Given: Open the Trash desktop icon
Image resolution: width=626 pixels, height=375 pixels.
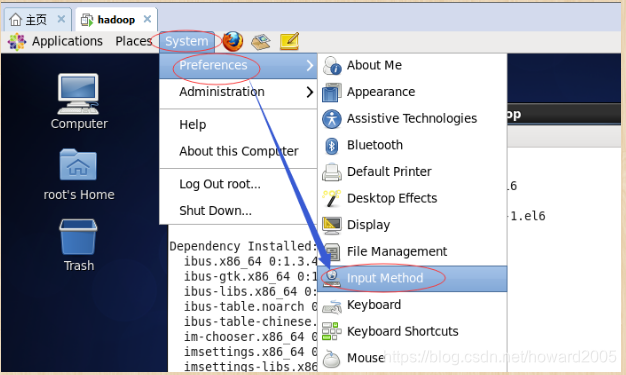Looking at the screenshot, I should 78,236.
